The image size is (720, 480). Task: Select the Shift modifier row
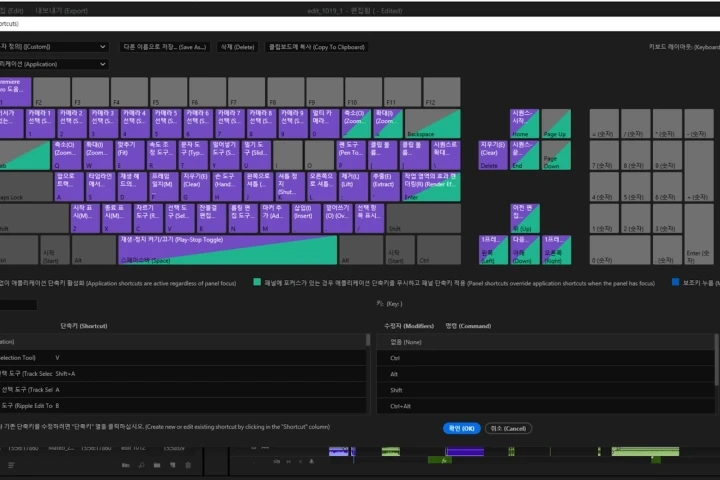tap(546, 390)
